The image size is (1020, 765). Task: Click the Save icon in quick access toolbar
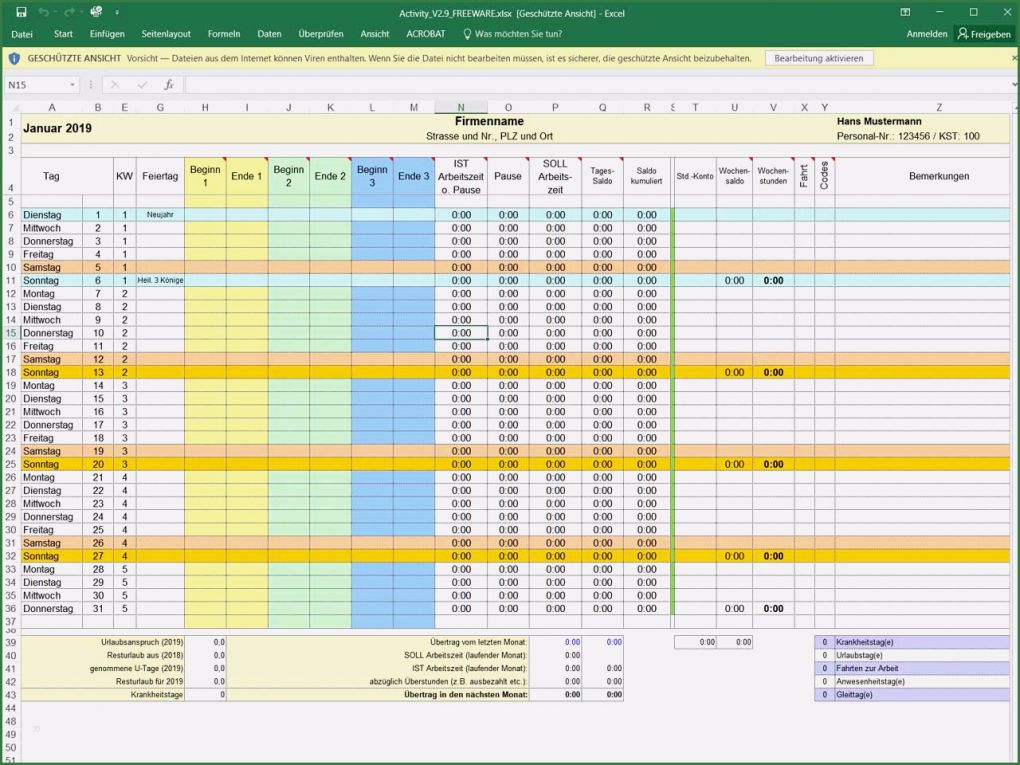[21, 12]
